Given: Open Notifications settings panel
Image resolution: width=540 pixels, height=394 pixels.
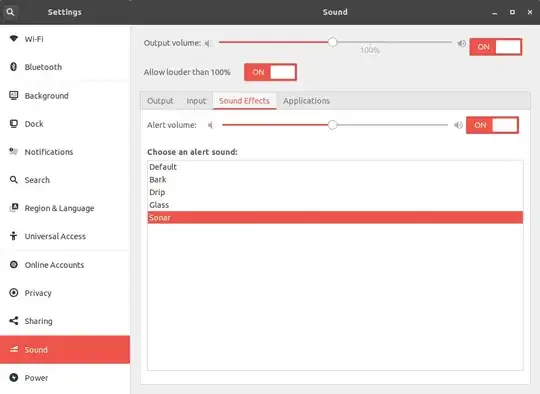Looking at the screenshot, I should tap(65, 152).
